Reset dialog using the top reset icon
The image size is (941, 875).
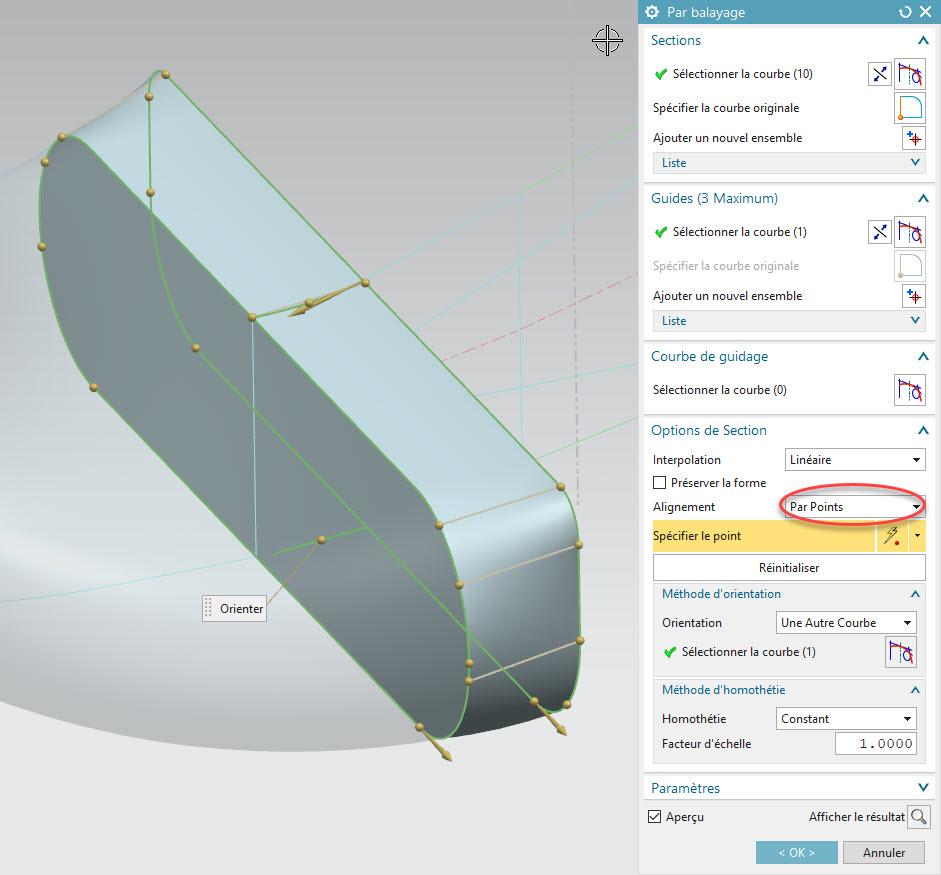905,12
